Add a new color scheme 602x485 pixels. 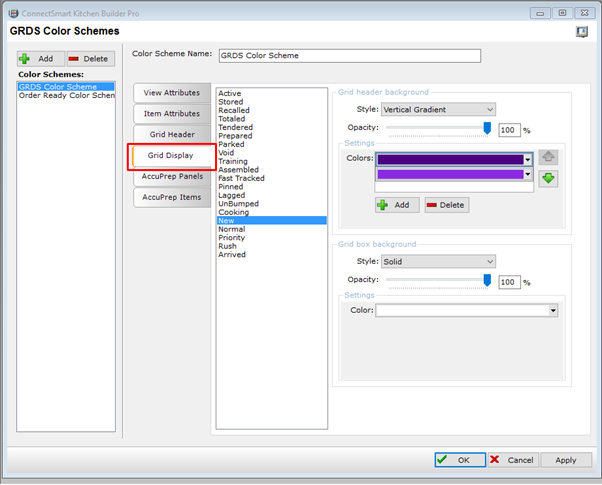[39, 59]
